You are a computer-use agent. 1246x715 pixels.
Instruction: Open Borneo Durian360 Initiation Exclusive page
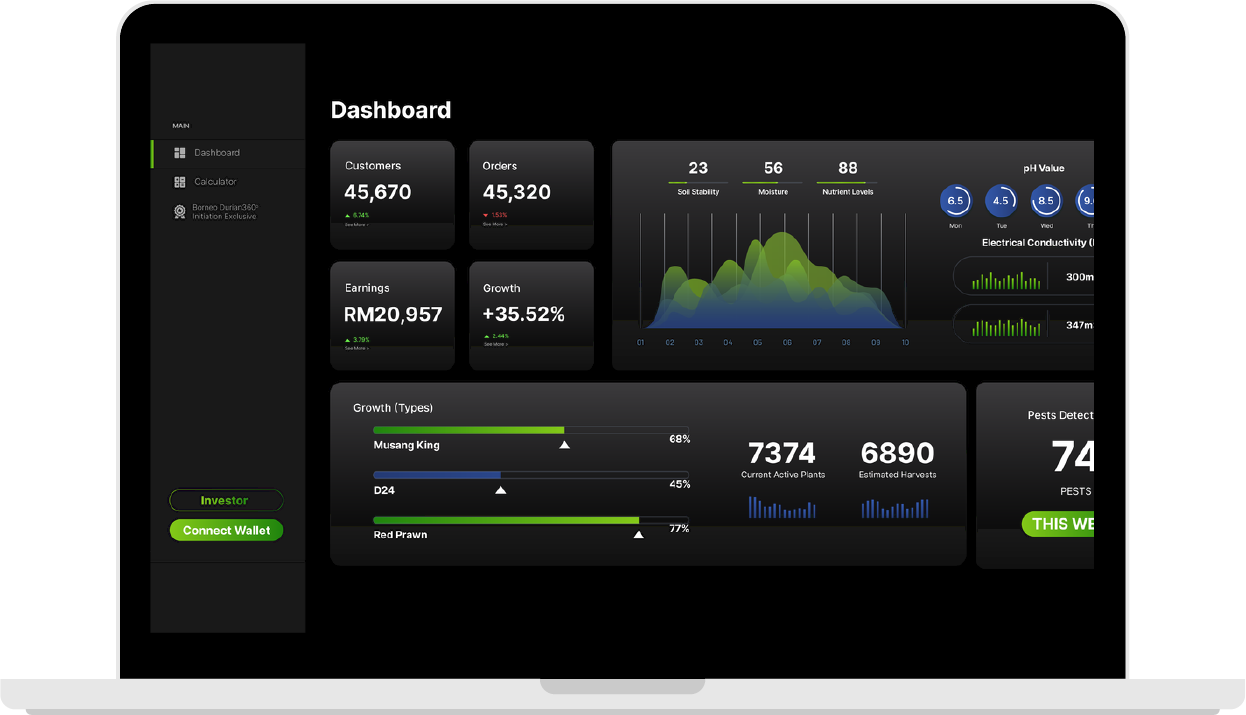[x=225, y=211]
